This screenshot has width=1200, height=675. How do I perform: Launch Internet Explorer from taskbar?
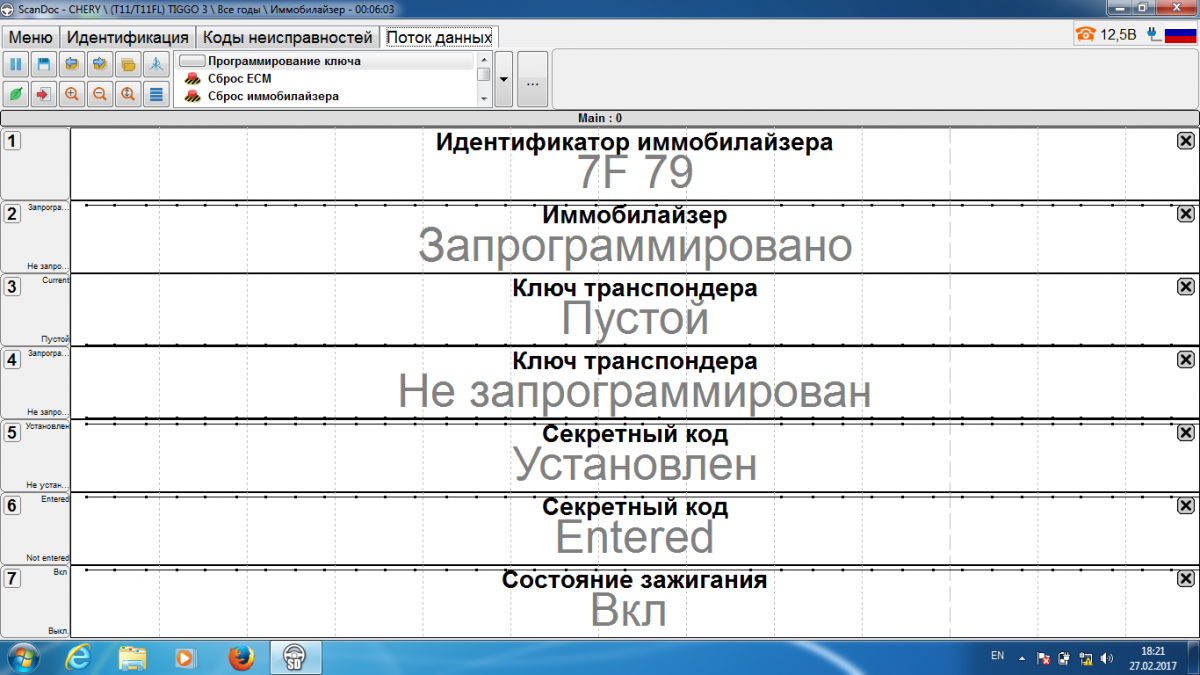pyautogui.click(x=79, y=657)
